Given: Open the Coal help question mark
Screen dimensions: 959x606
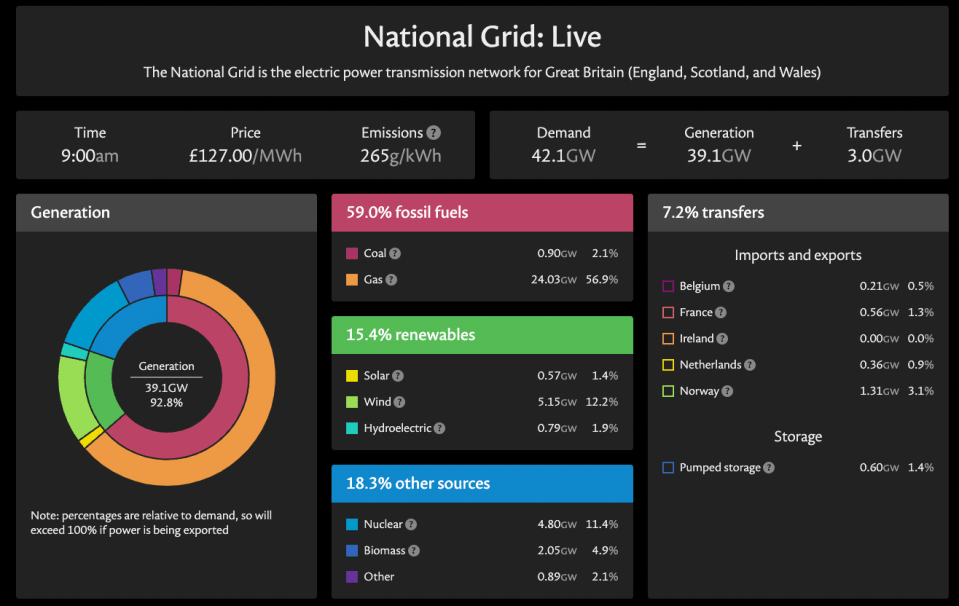Looking at the screenshot, I should [x=395, y=253].
